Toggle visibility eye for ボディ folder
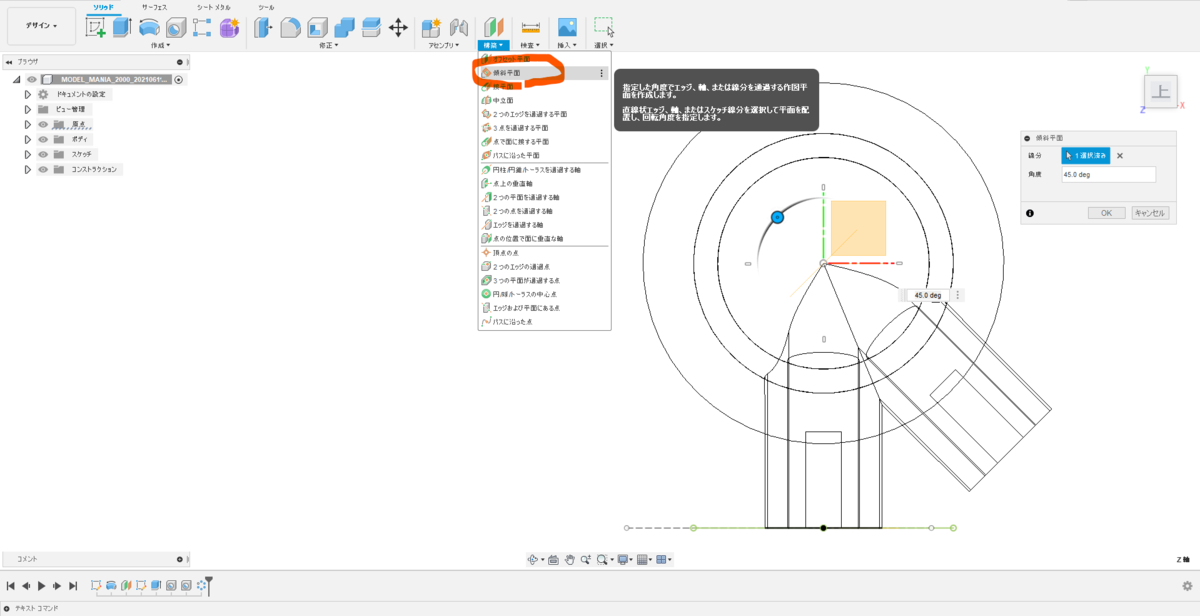This screenshot has width=1200, height=616. pyautogui.click(x=43, y=139)
